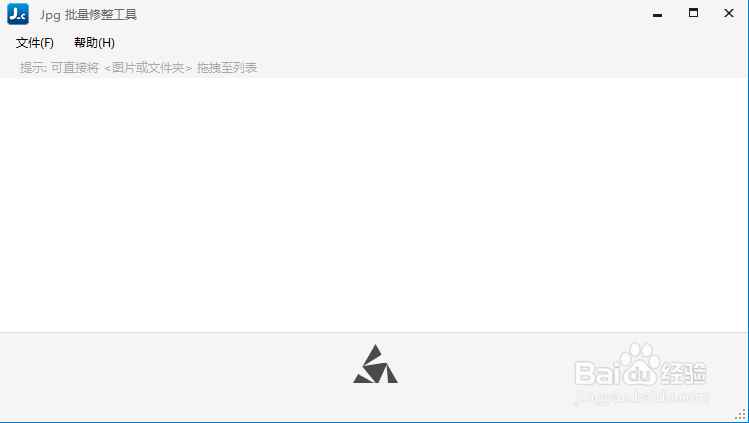Open the 帮助(H) menu

(x=95, y=43)
